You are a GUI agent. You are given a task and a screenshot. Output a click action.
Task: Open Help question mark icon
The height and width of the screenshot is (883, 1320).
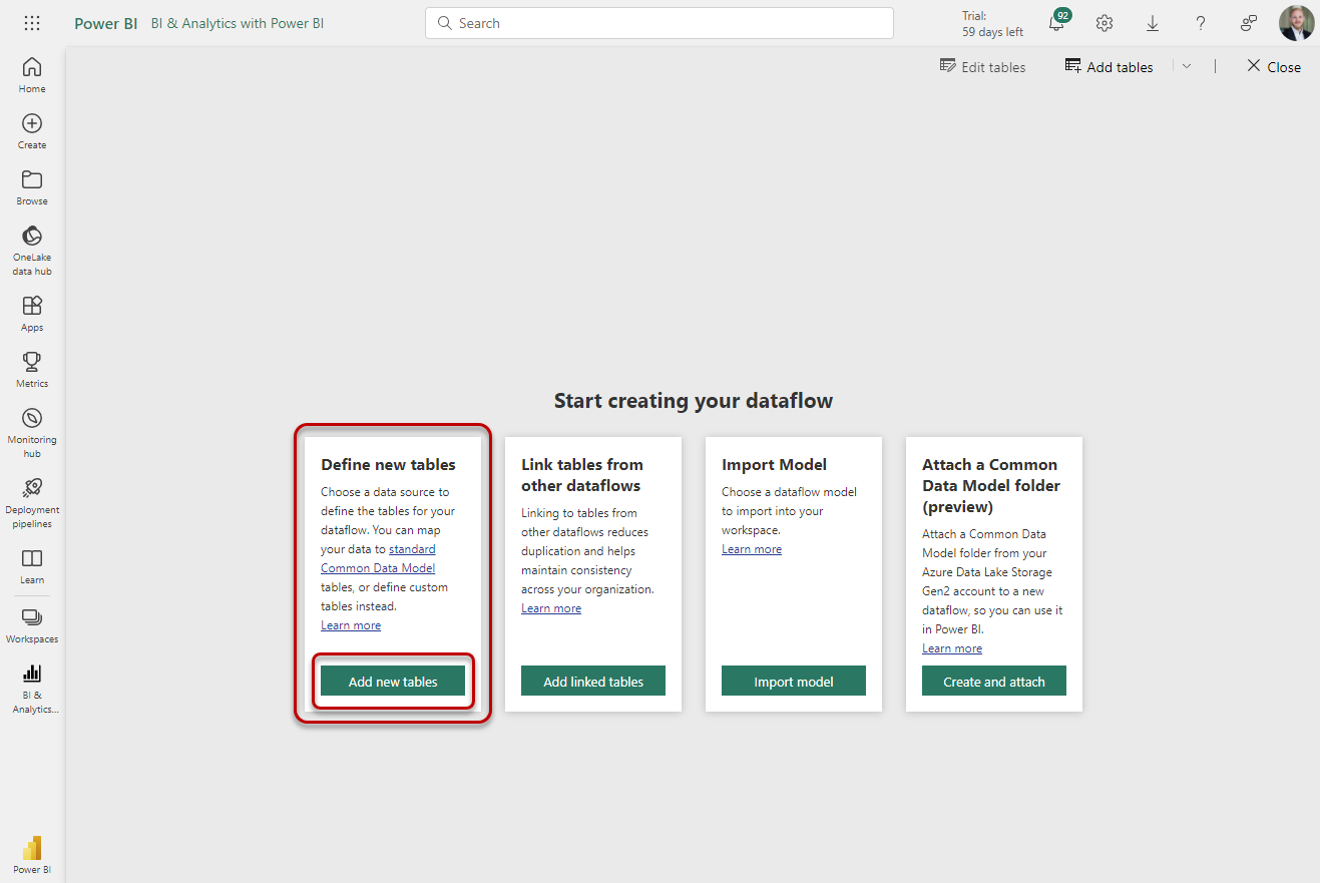pos(1200,23)
